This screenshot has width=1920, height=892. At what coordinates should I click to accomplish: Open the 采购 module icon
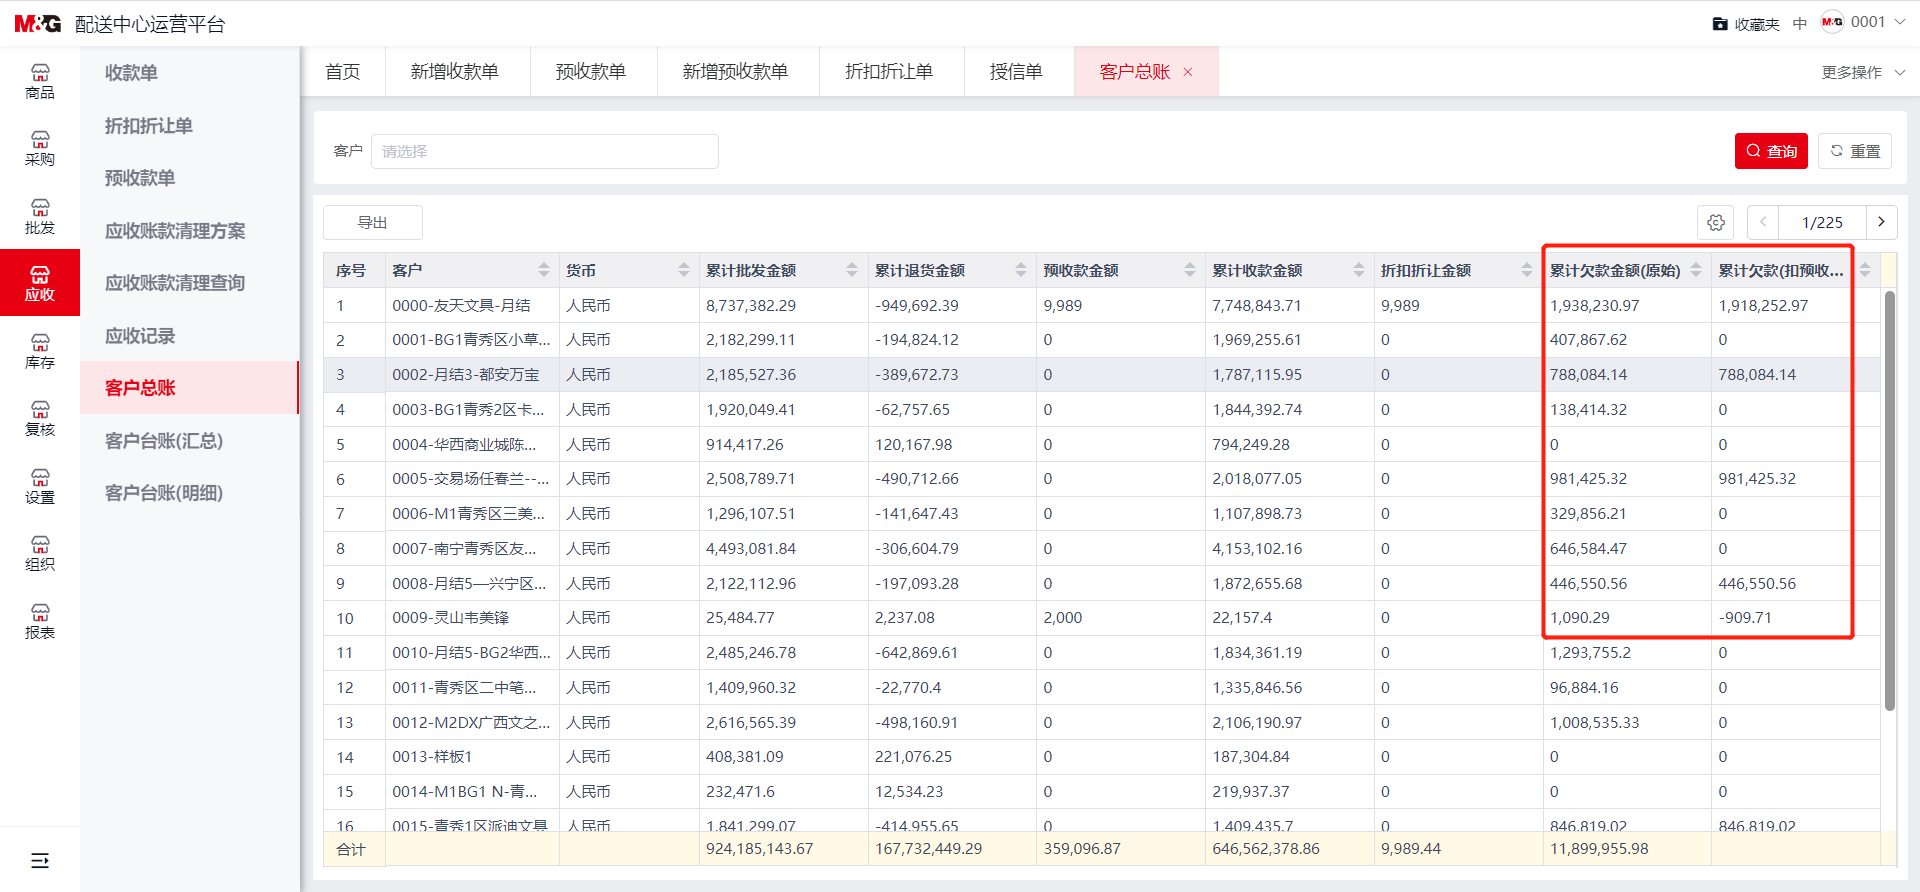40,148
